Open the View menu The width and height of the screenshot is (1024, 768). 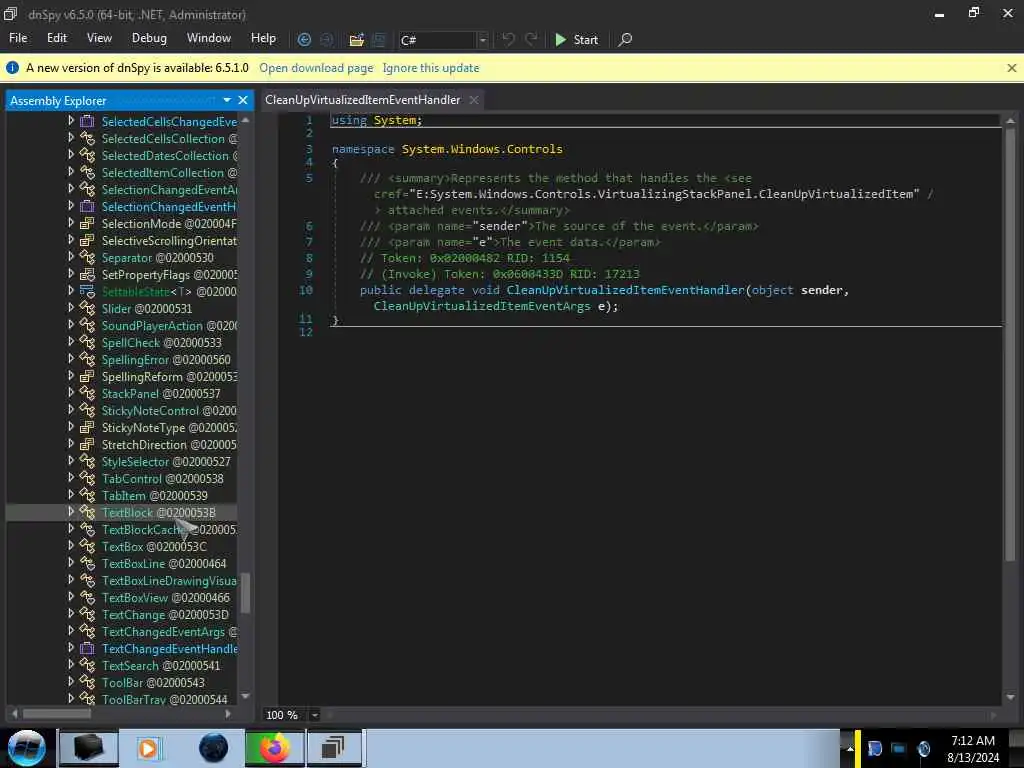(99, 38)
